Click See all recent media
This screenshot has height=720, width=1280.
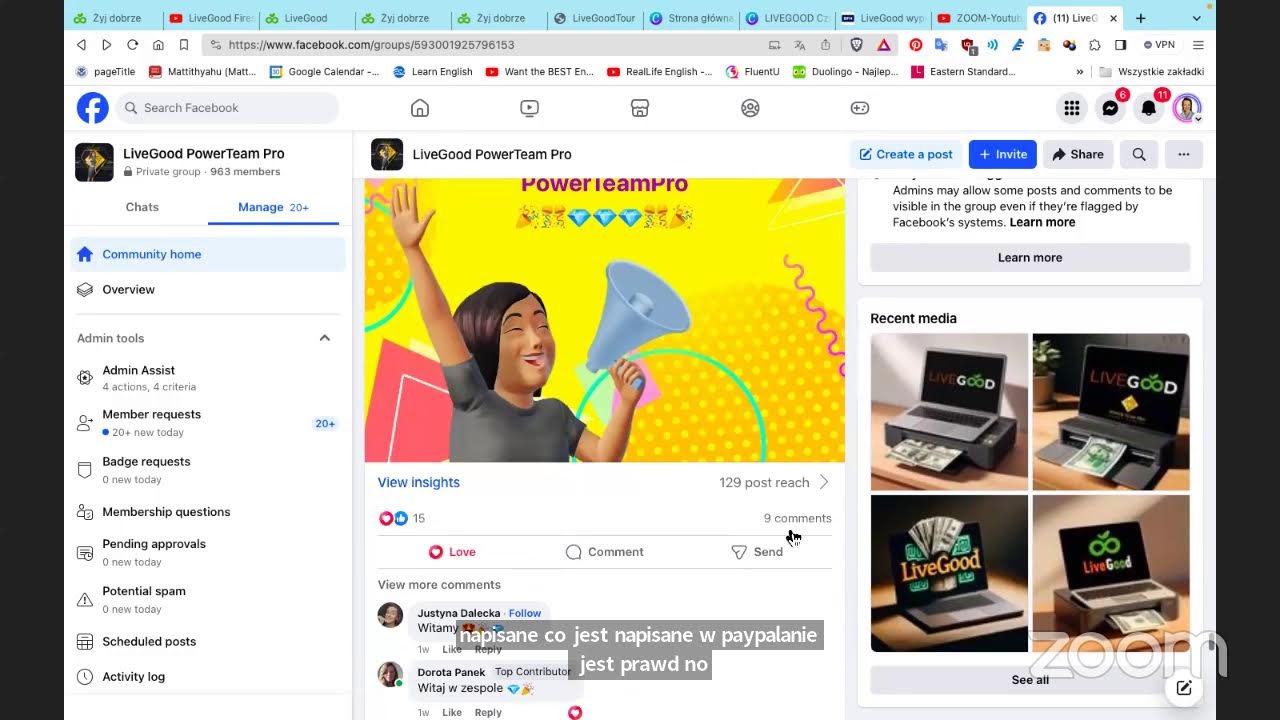coord(1030,680)
